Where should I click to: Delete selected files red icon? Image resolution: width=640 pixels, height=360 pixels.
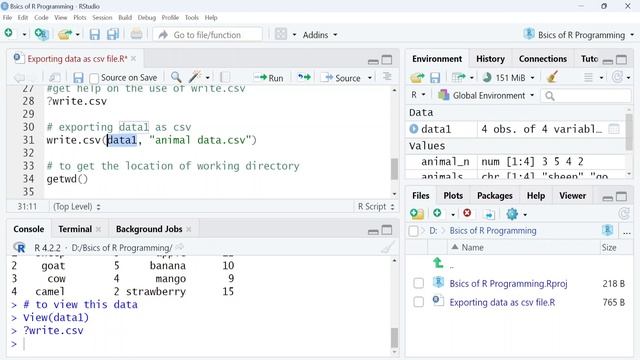[467, 213]
